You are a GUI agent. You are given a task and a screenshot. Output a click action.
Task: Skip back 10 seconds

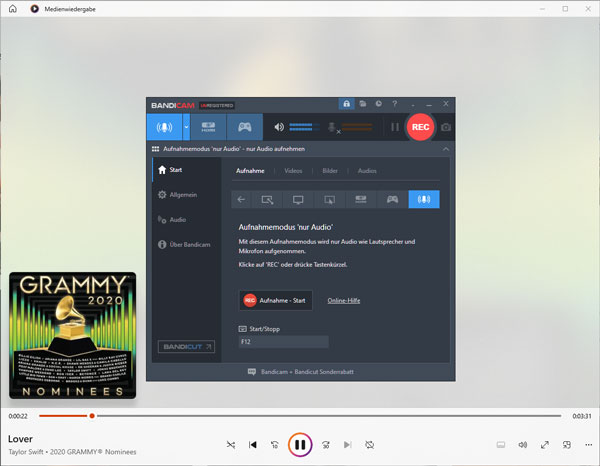275,445
